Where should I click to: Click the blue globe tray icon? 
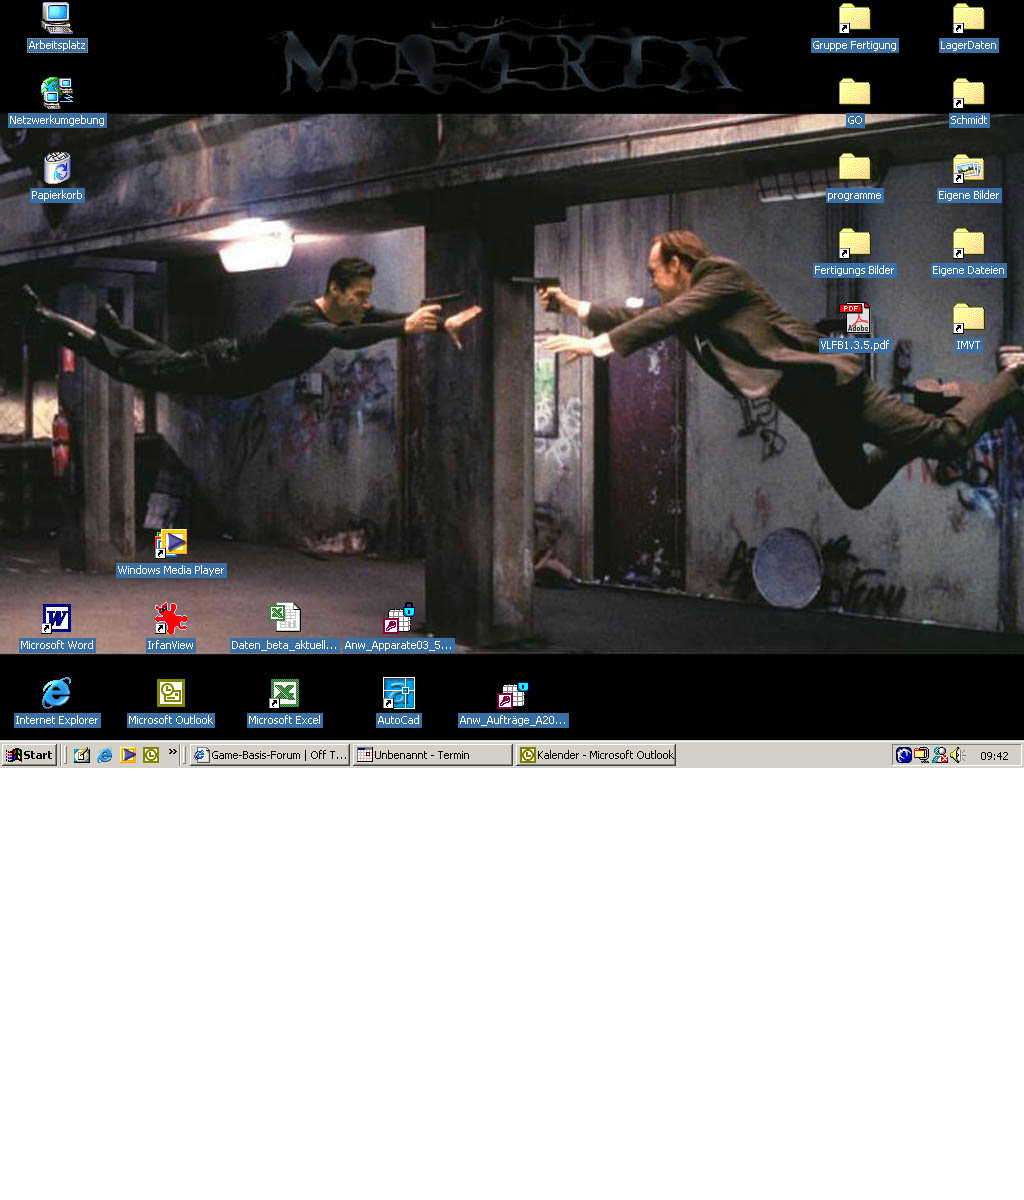[x=904, y=755]
